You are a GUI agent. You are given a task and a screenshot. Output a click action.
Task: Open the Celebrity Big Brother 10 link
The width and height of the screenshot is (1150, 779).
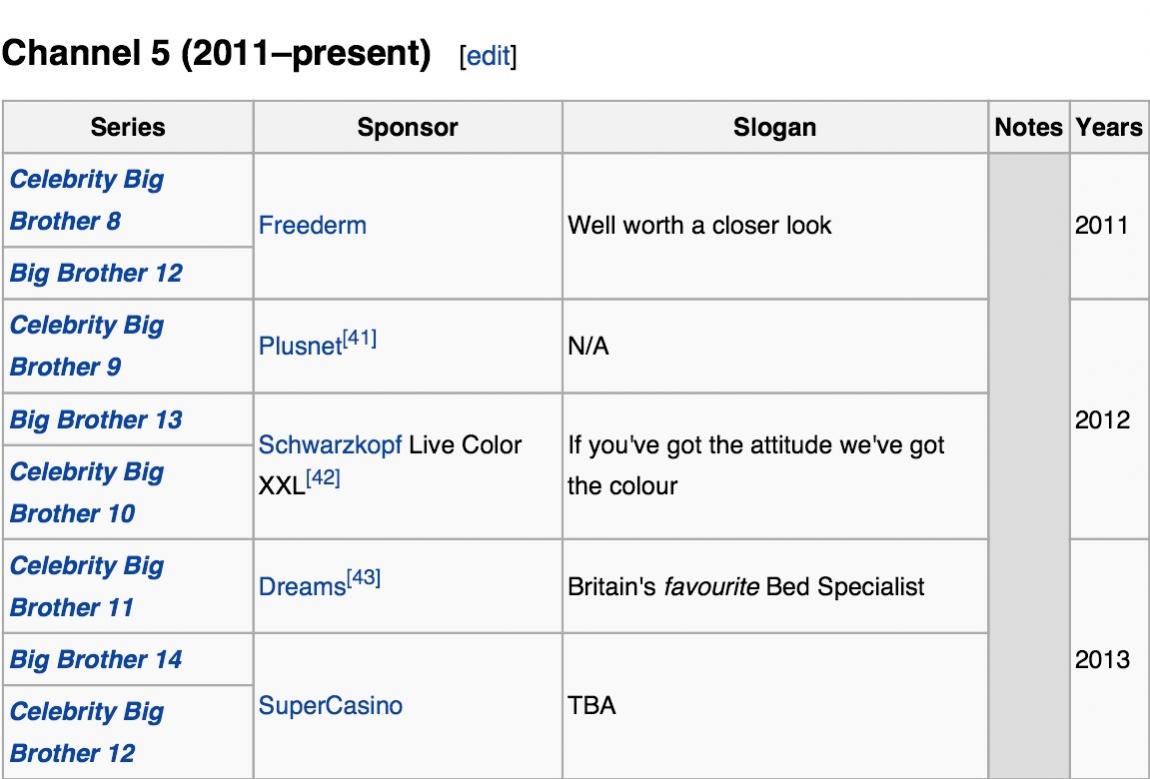tap(86, 492)
